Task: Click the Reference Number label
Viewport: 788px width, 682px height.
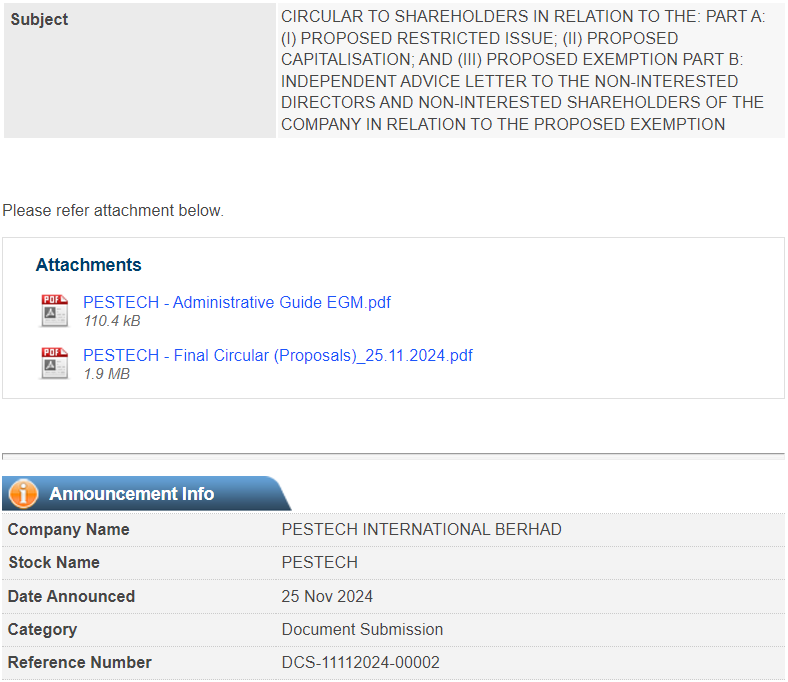Action: 79,662
